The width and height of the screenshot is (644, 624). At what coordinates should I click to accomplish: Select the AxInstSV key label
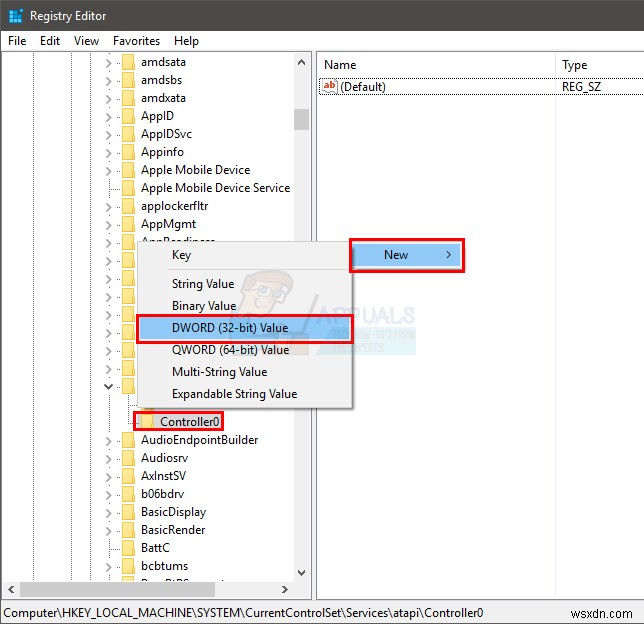point(163,476)
